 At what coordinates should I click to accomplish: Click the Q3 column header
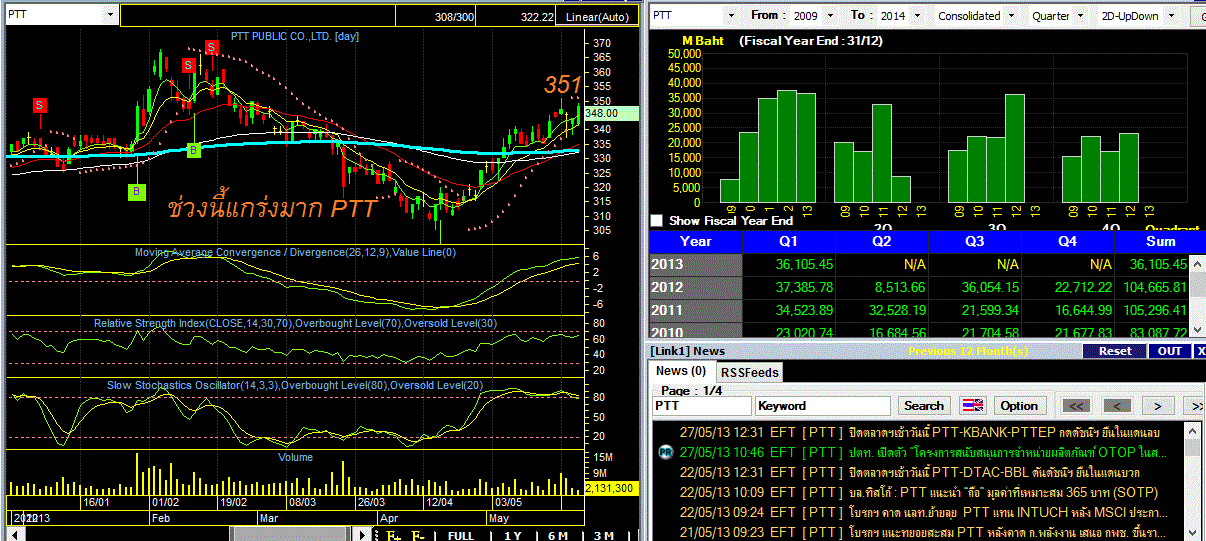point(975,241)
